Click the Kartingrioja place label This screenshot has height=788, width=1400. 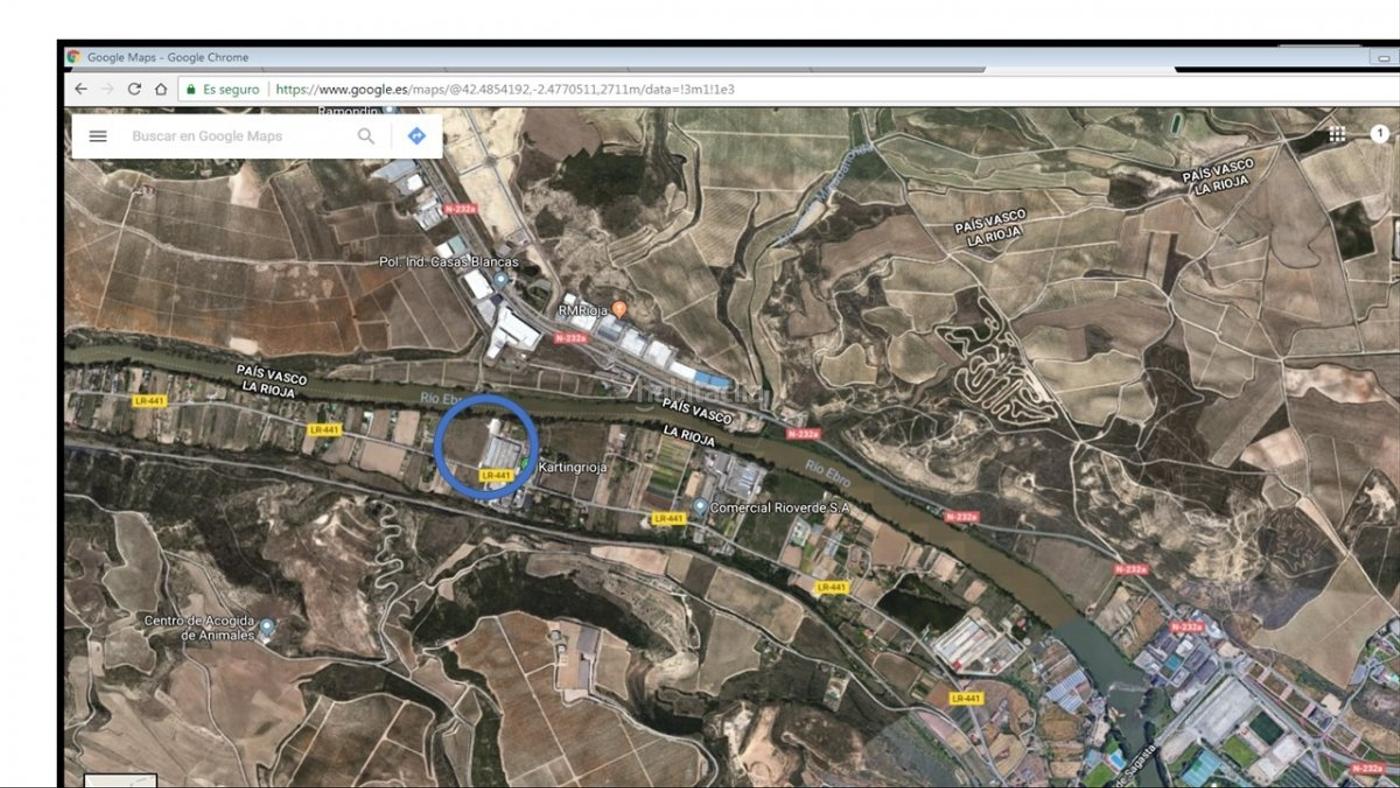pyautogui.click(x=572, y=467)
